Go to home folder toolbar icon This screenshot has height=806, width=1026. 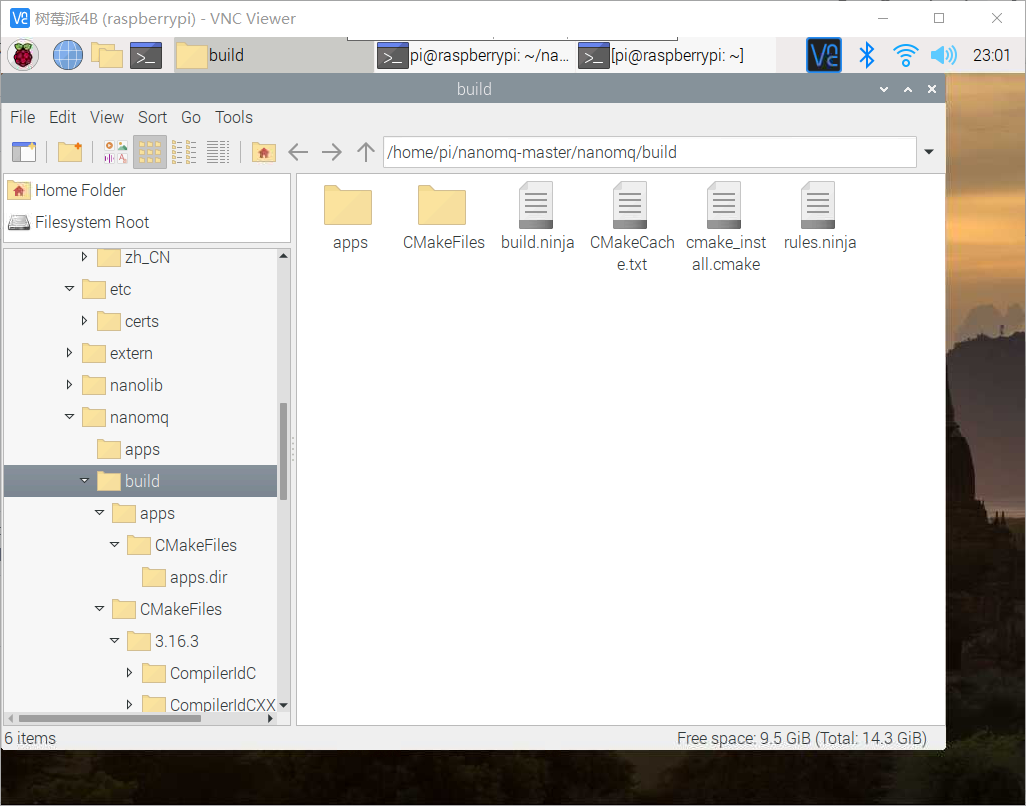click(264, 152)
